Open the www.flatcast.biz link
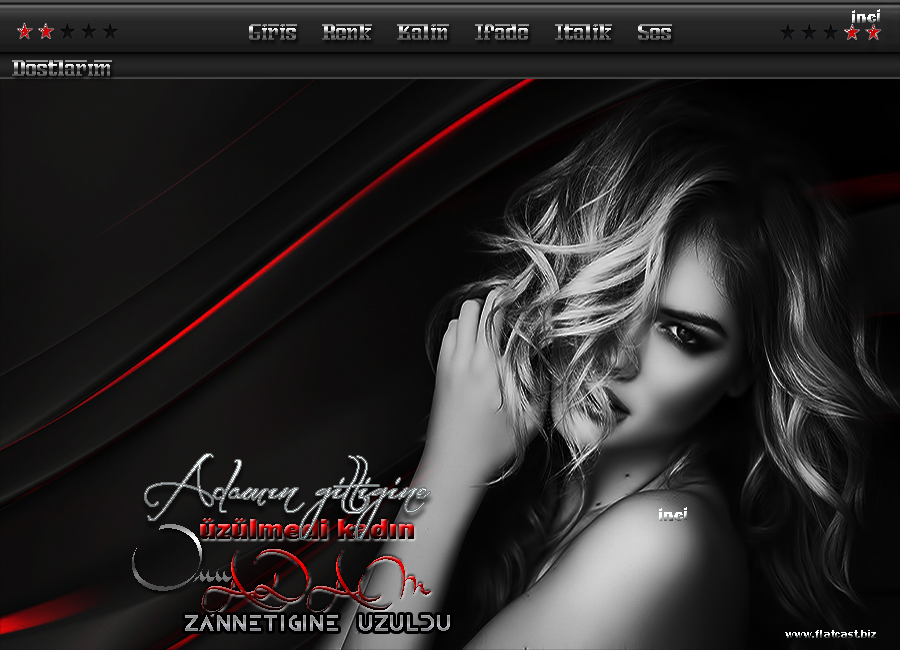Viewport: 900px width, 650px height. [x=830, y=633]
